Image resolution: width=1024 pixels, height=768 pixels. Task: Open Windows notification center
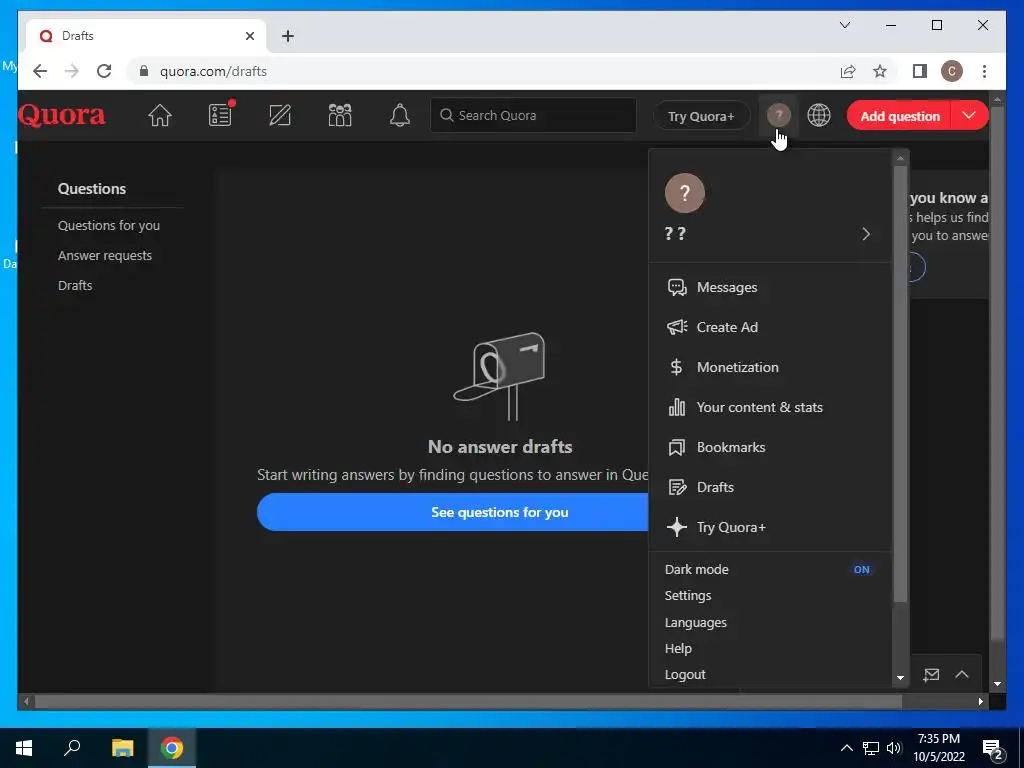pos(993,749)
